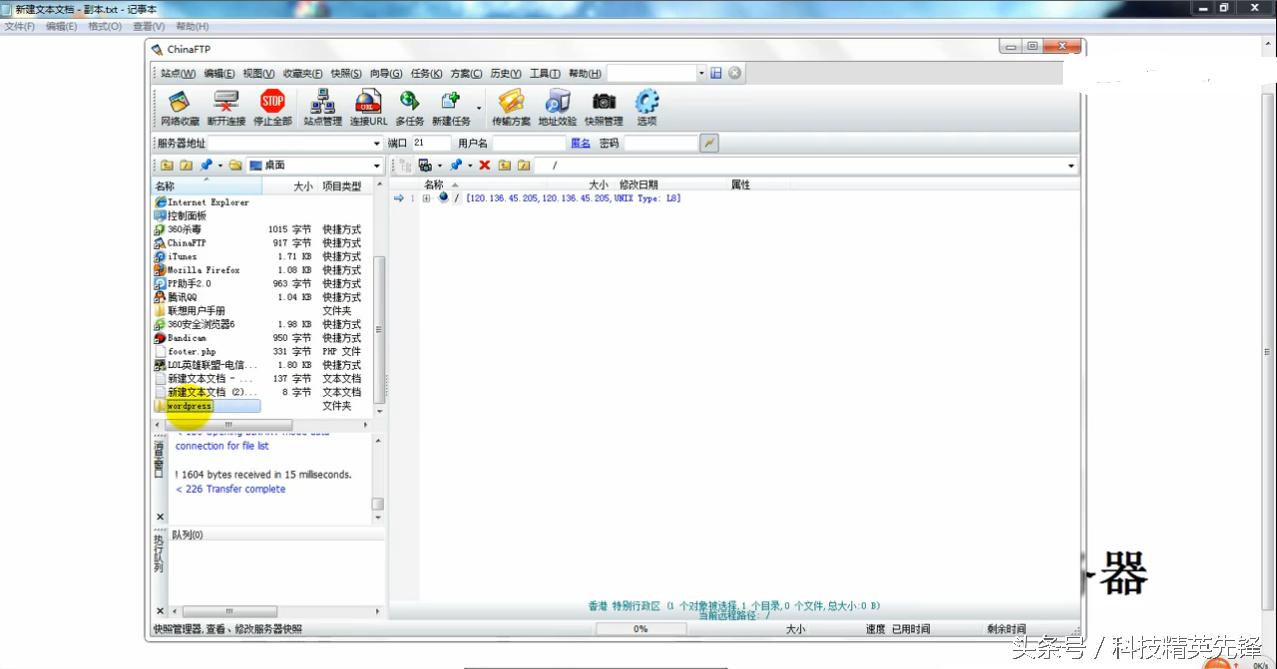Select the wordpress folder in local list
1277x669 pixels.
click(x=190, y=406)
